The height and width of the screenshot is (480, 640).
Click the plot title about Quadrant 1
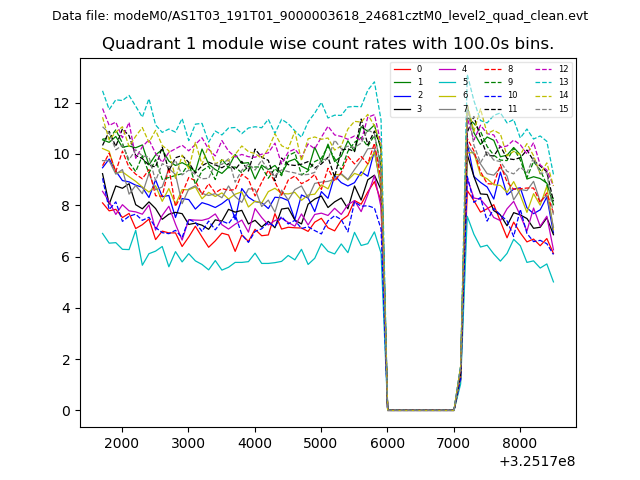pos(328,44)
